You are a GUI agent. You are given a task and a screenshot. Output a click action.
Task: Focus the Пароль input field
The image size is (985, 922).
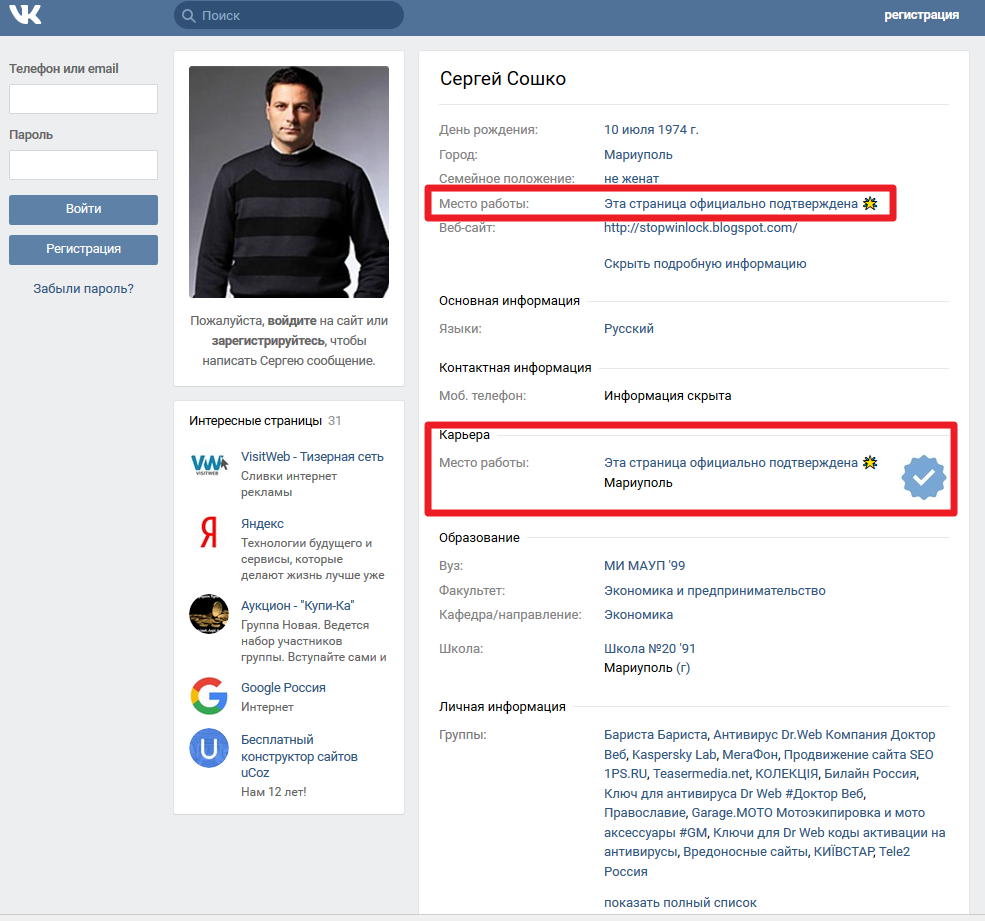pyautogui.click(x=83, y=165)
